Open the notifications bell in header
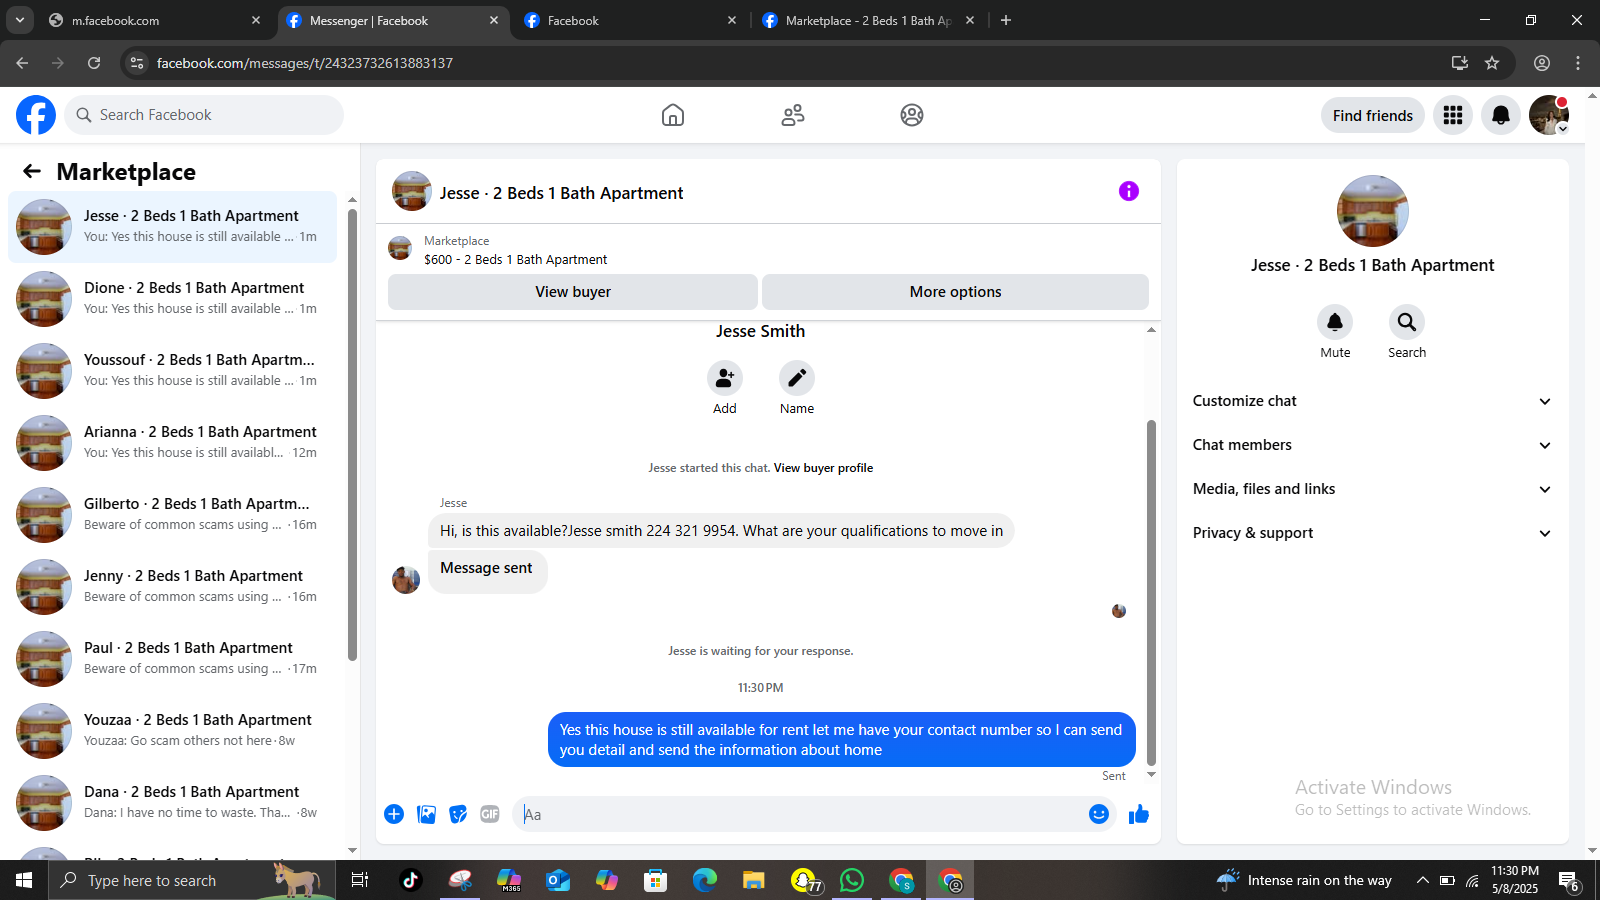Screen dimensions: 1600x900 [x=1501, y=115]
